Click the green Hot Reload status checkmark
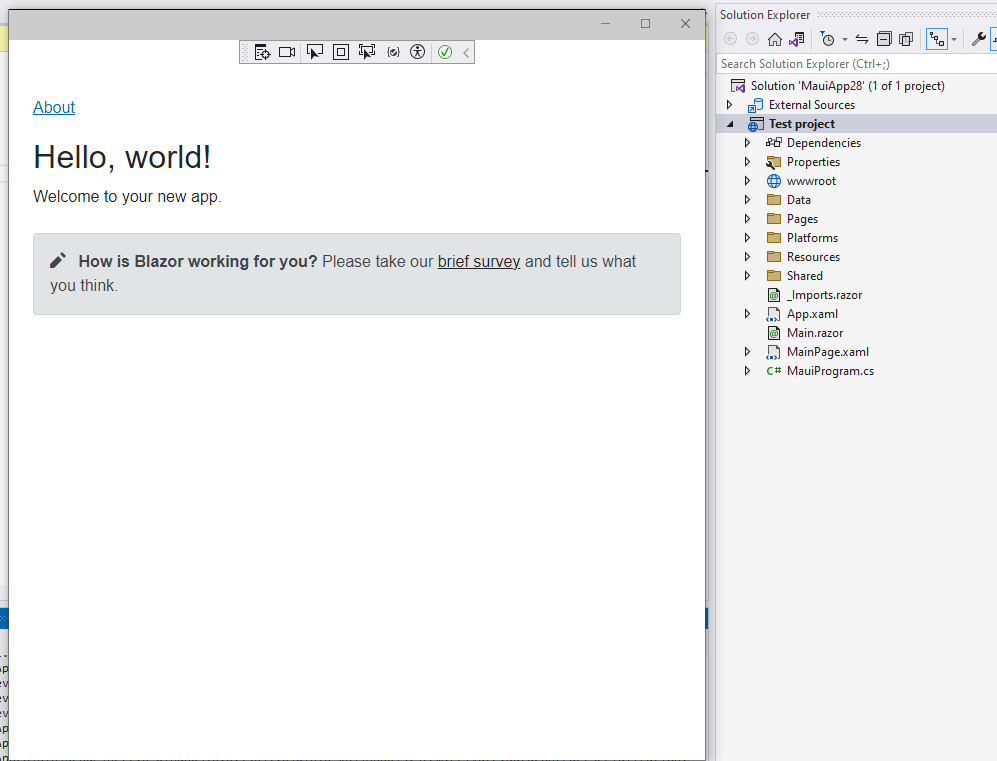Screen dimensions: 997x761 click(x=444, y=51)
